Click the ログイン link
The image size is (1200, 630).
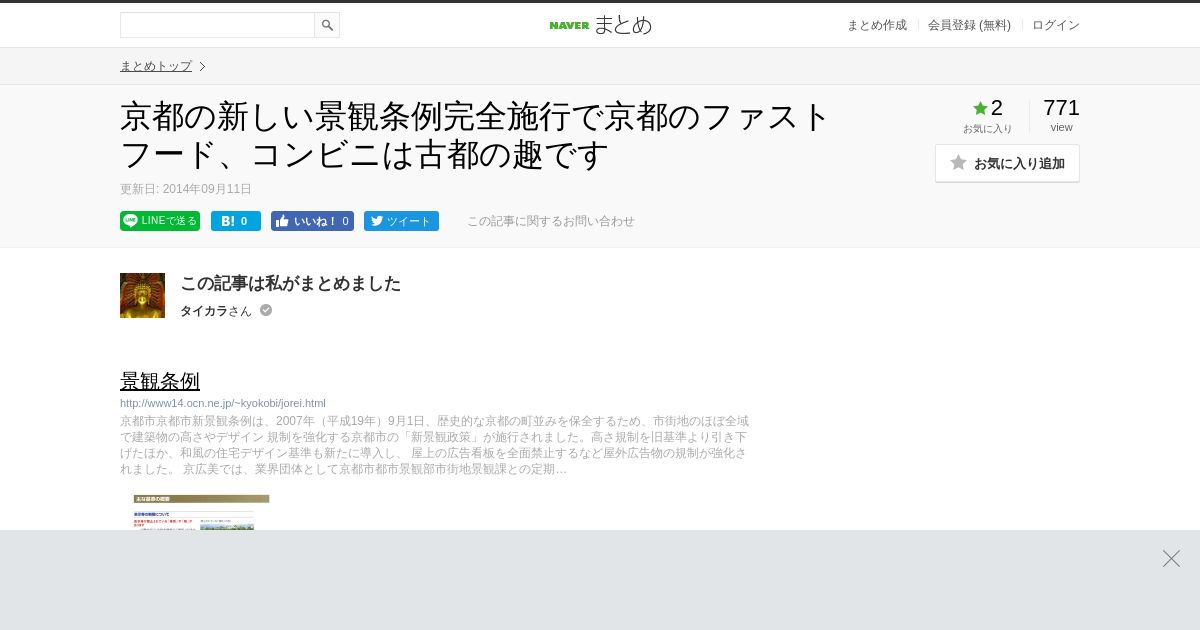1056,25
